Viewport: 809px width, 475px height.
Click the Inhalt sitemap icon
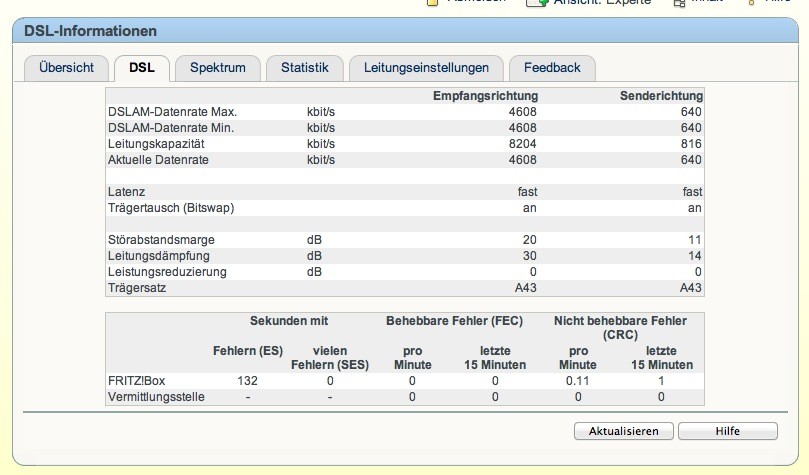point(679,3)
